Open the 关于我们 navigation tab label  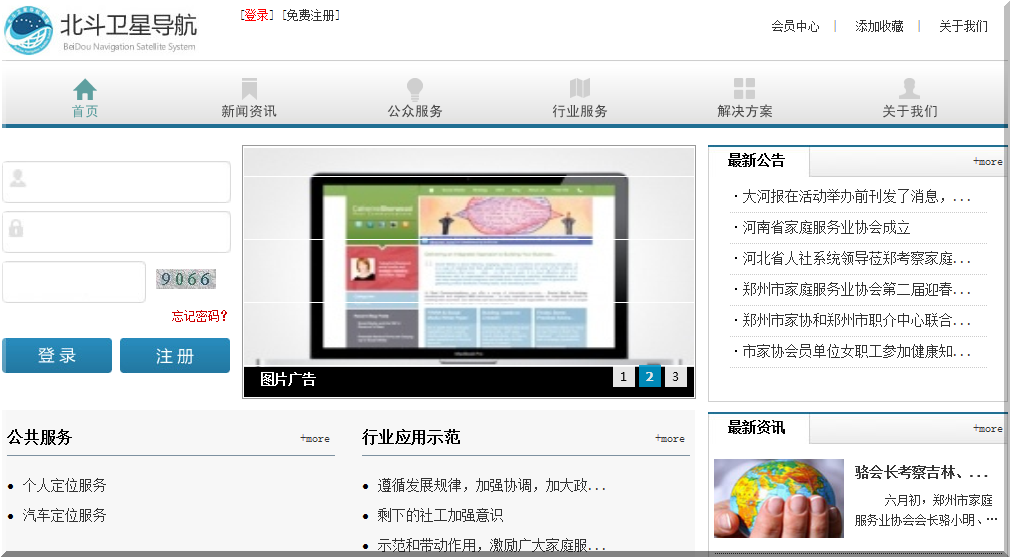(910, 111)
